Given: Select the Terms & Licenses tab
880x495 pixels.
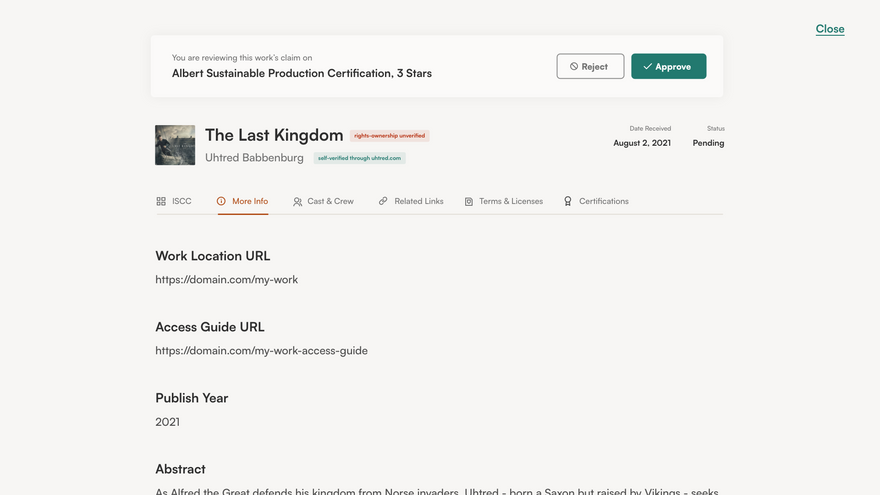Looking at the screenshot, I should tap(503, 201).
